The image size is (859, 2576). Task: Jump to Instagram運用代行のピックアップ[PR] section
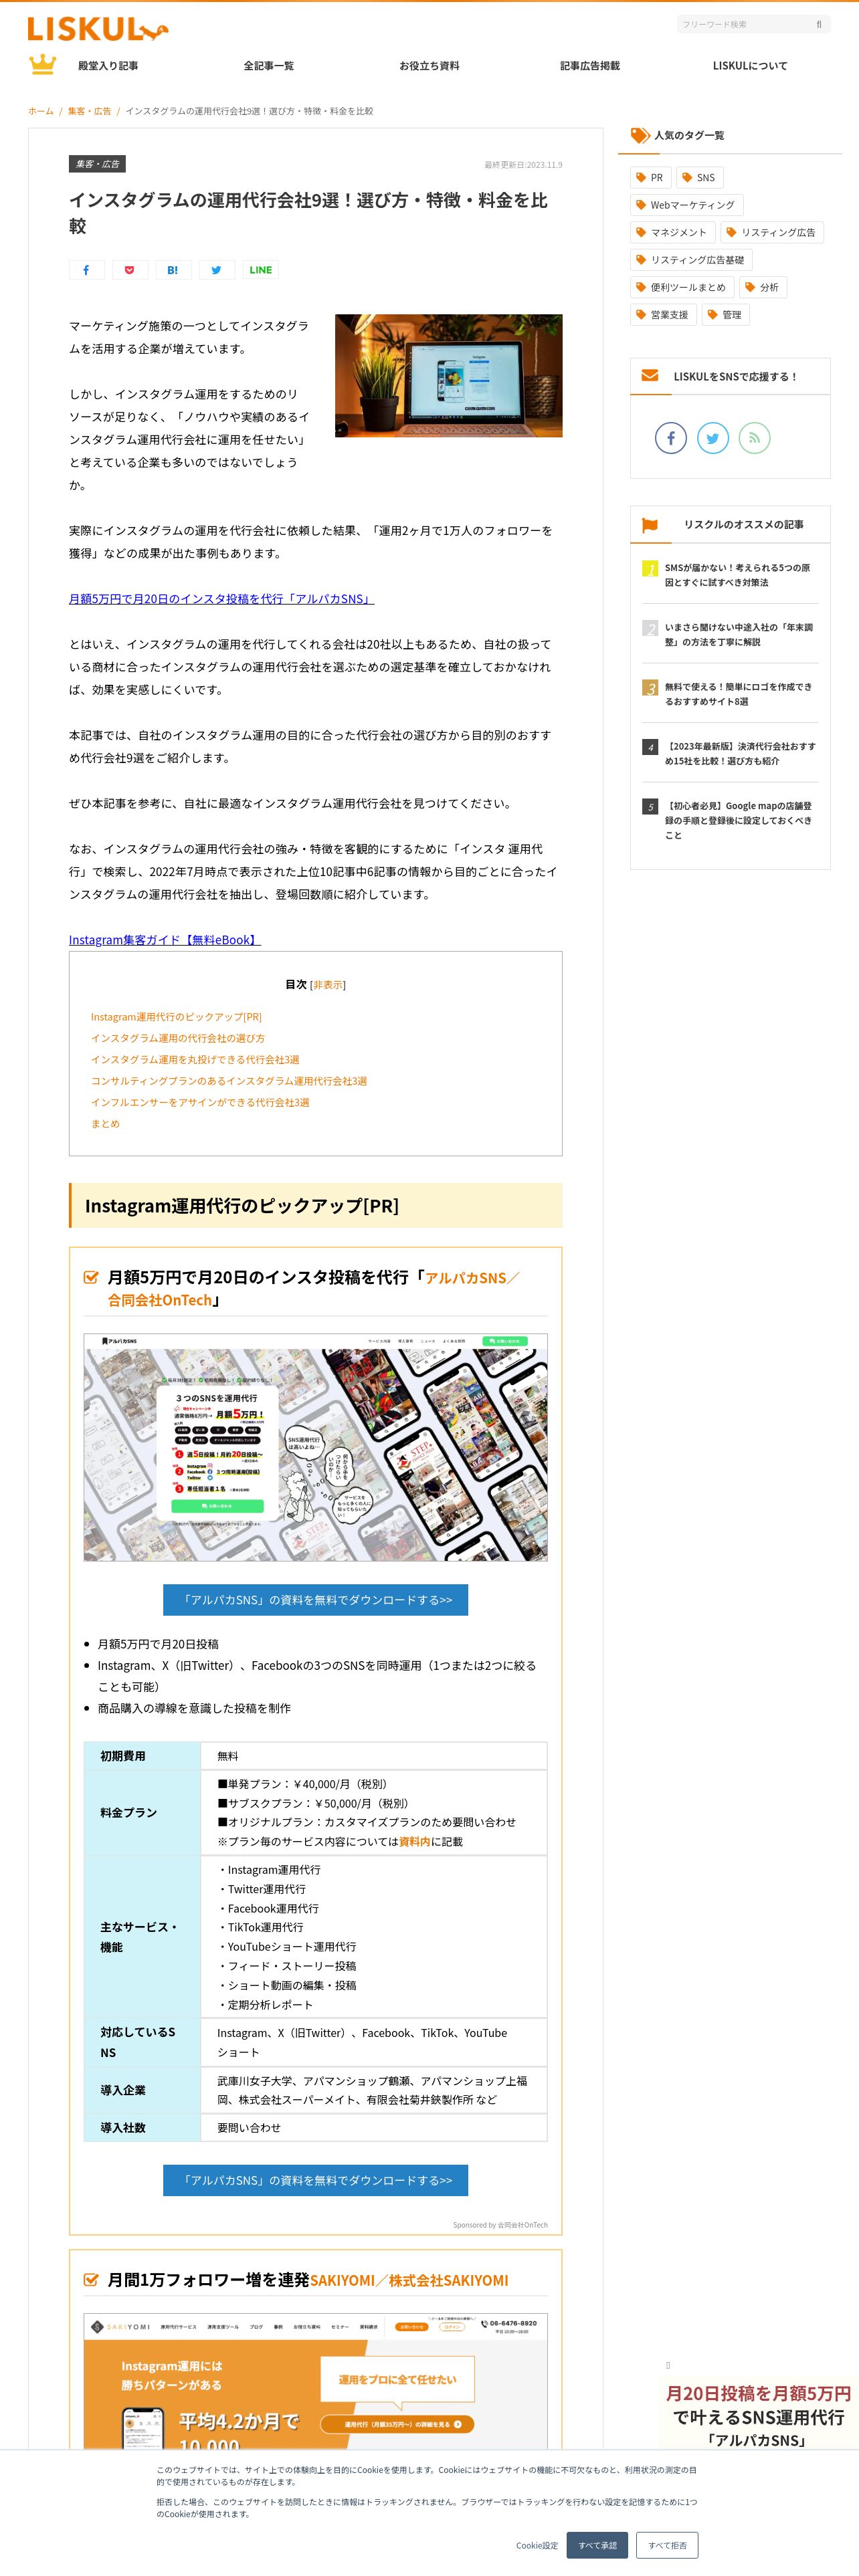tap(176, 1017)
